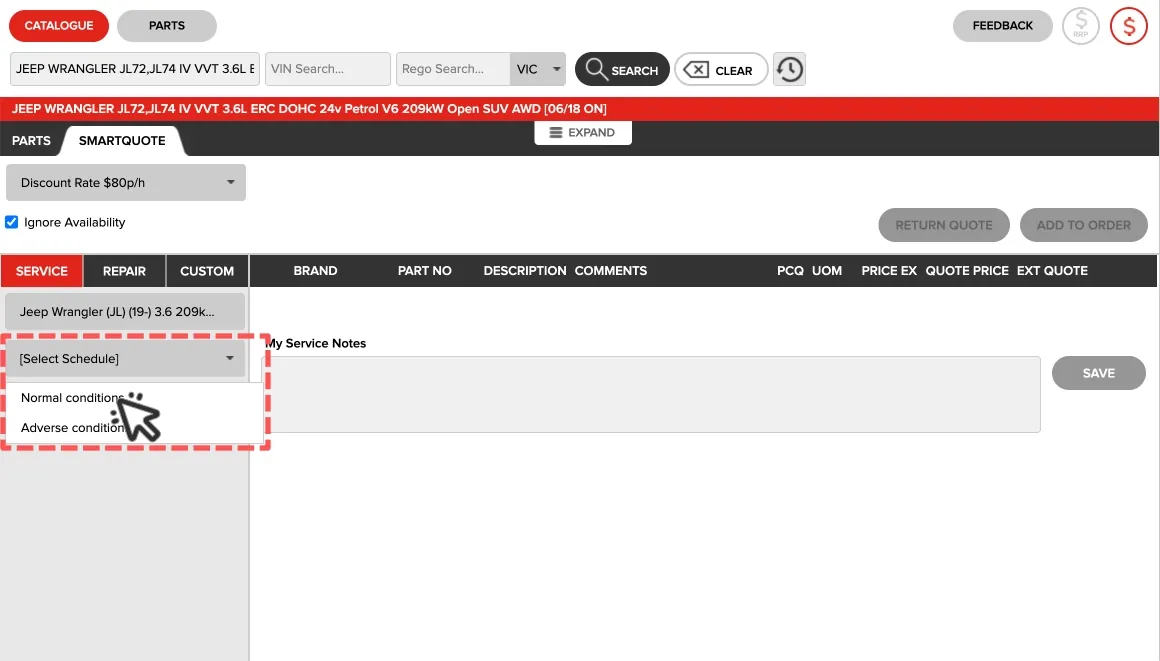Click the Description column header

pyautogui.click(x=525, y=271)
